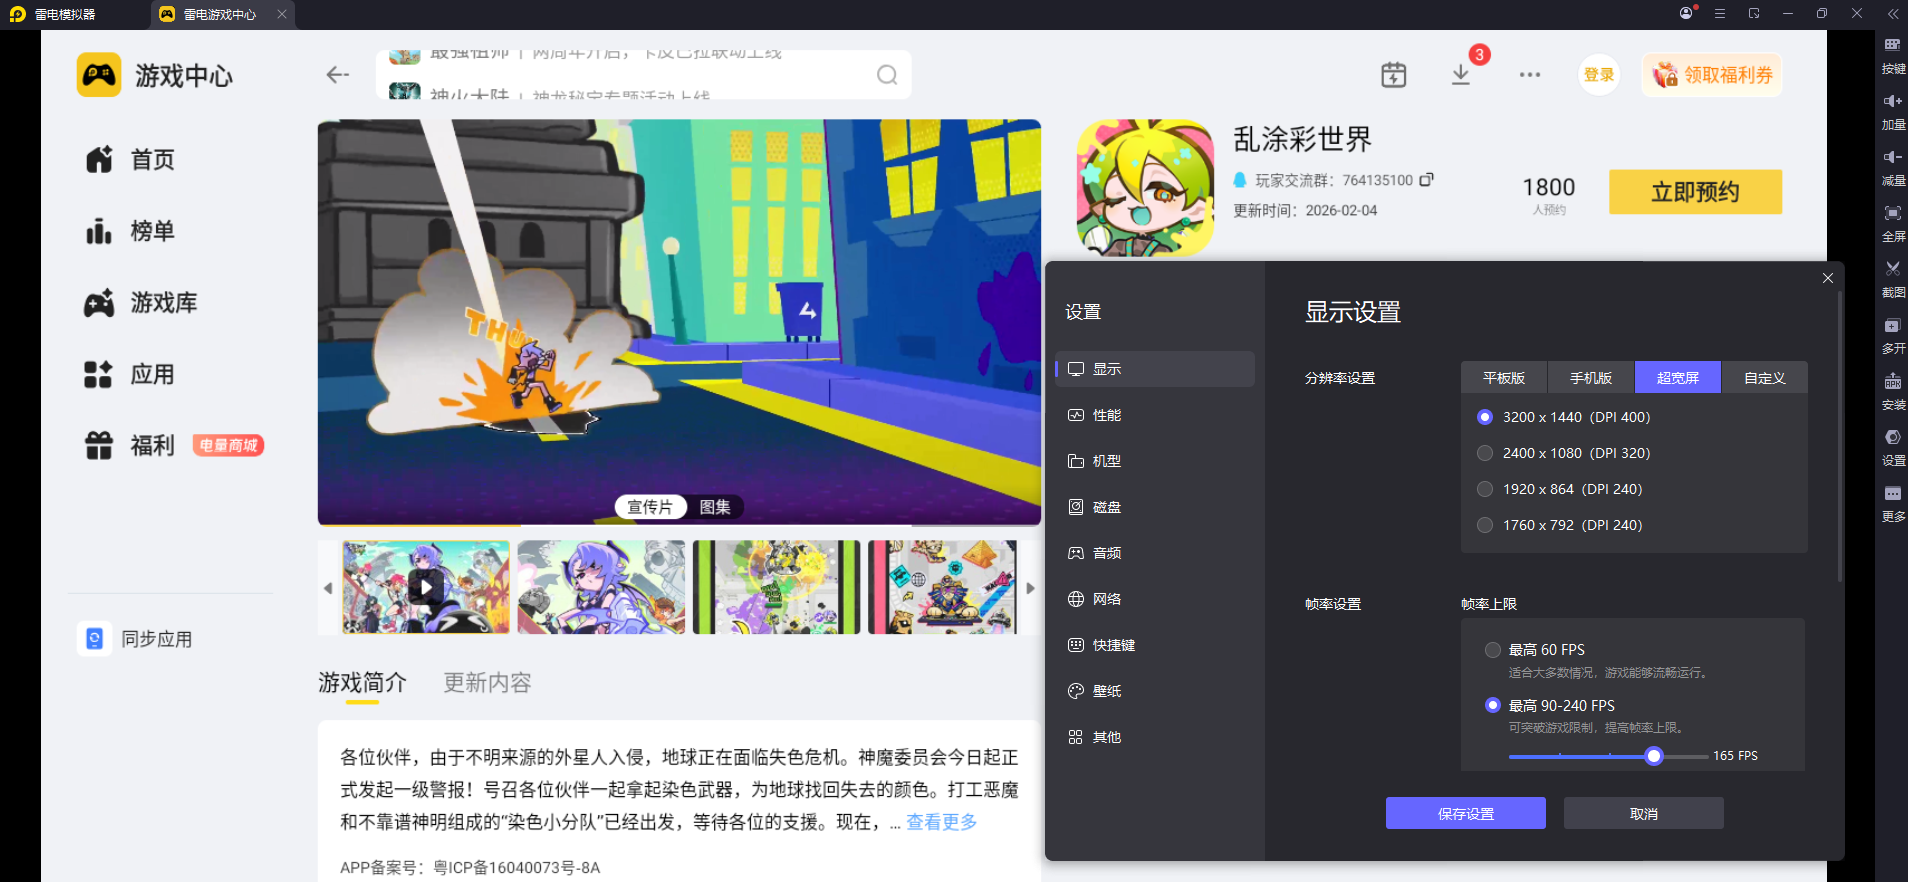The width and height of the screenshot is (1908, 882).
Task: Open 快捷键 shortcut settings category
Action: (x=1155, y=645)
